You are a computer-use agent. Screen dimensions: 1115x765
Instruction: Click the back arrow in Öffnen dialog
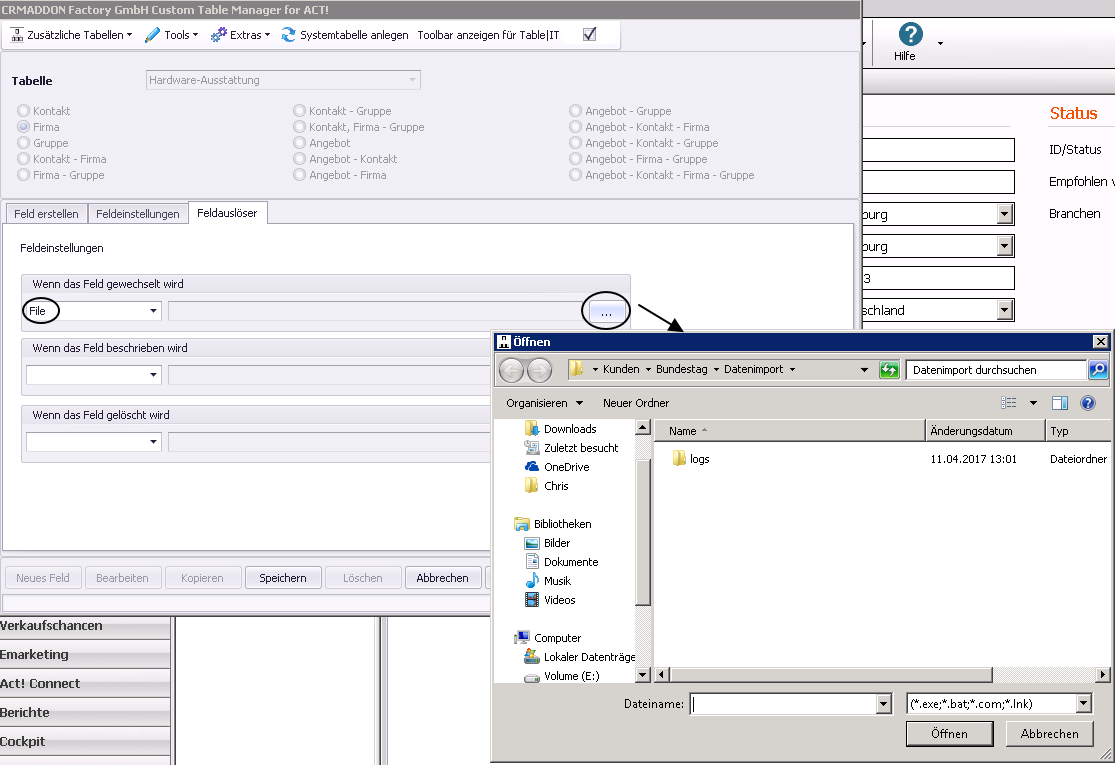511,370
